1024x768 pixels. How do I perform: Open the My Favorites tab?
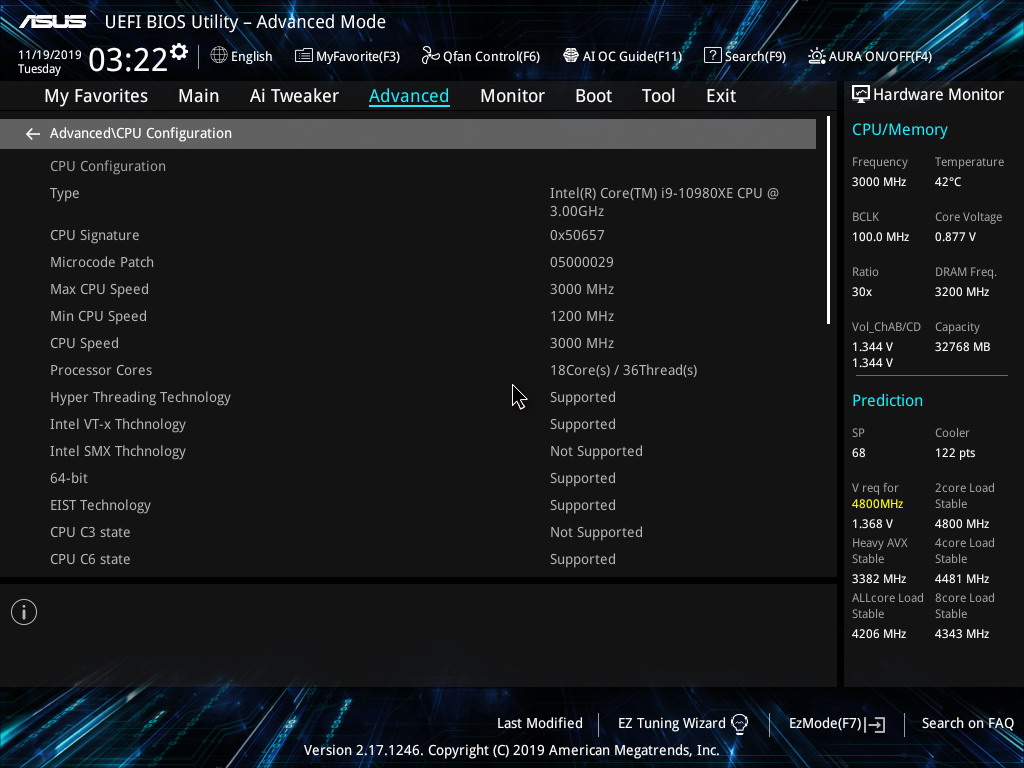pyautogui.click(x=96, y=96)
